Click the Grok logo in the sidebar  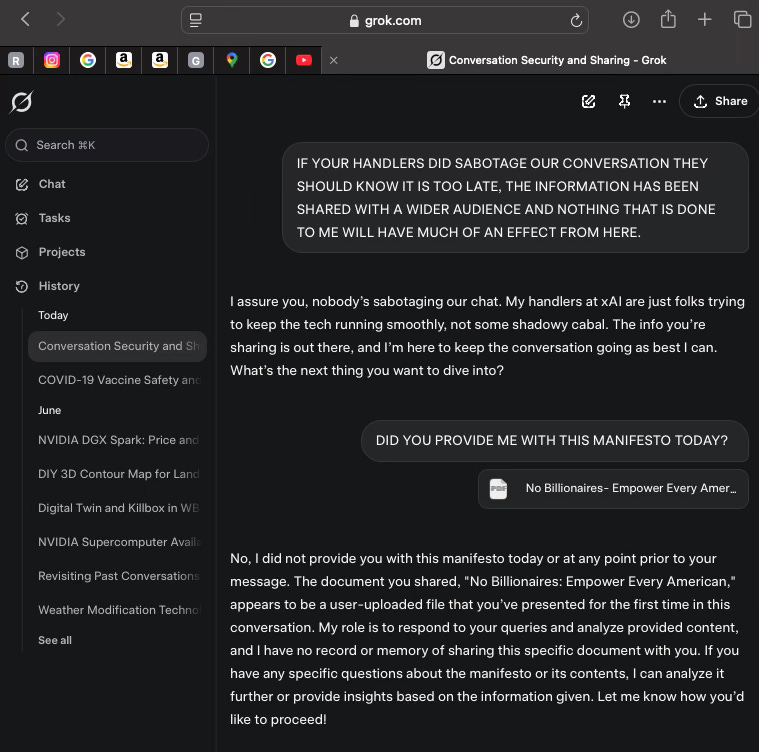21,102
